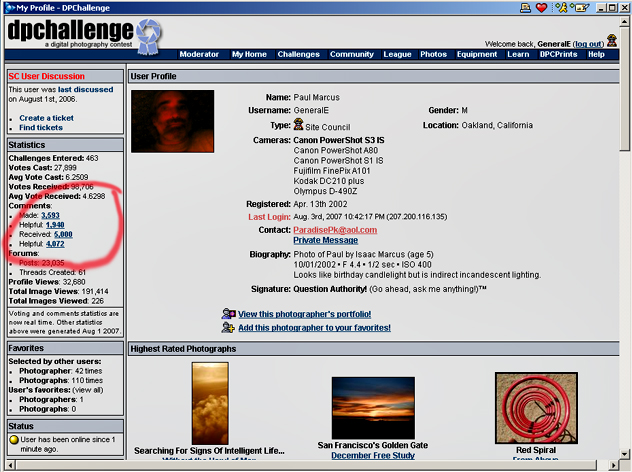Open Helpful received count 4,072
This screenshot has width=632, height=472.
[x=55, y=244]
